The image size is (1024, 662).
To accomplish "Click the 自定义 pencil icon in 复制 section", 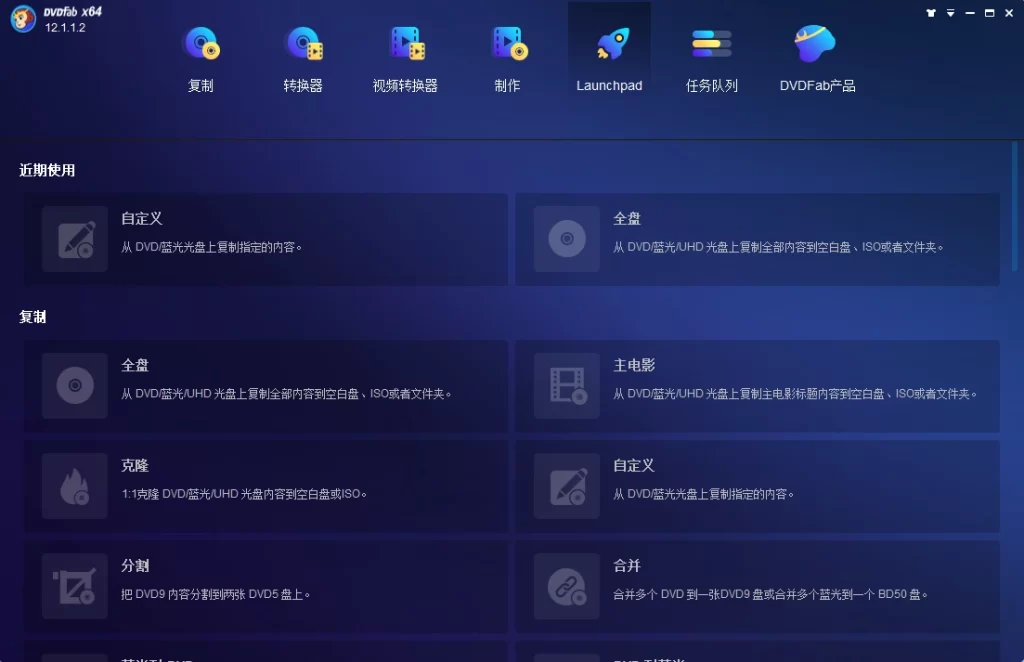I will click(567, 486).
